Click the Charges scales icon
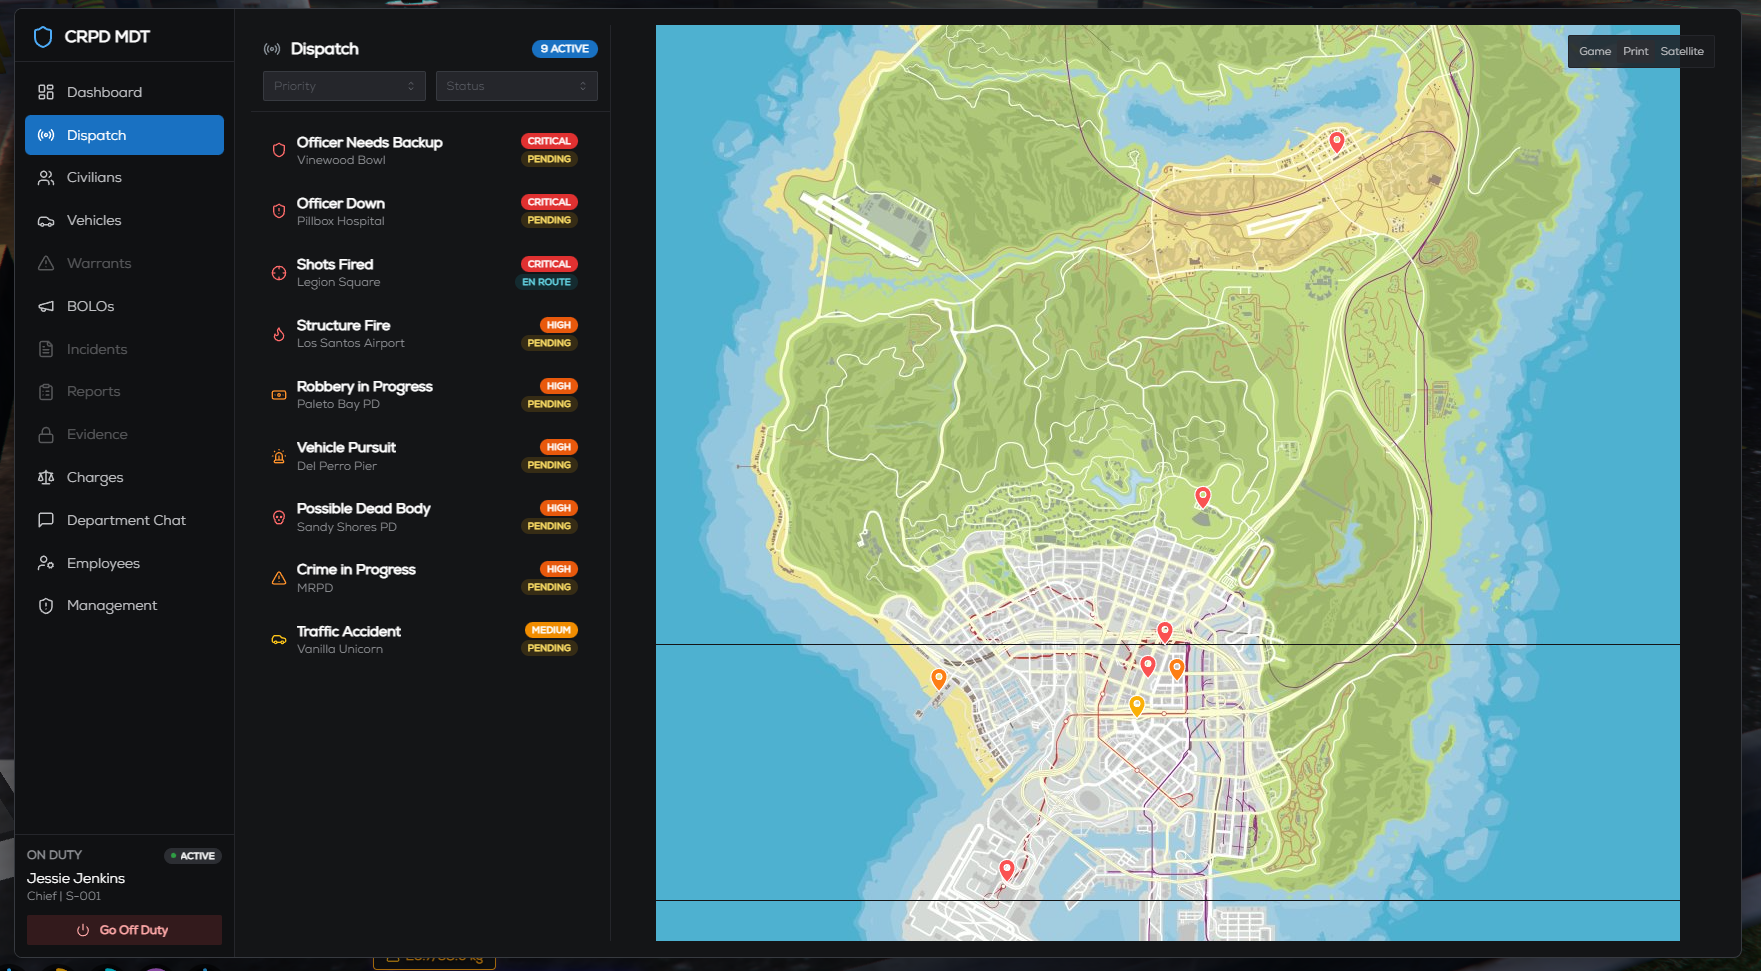Image resolution: width=1761 pixels, height=971 pixels. click(46, 478)
